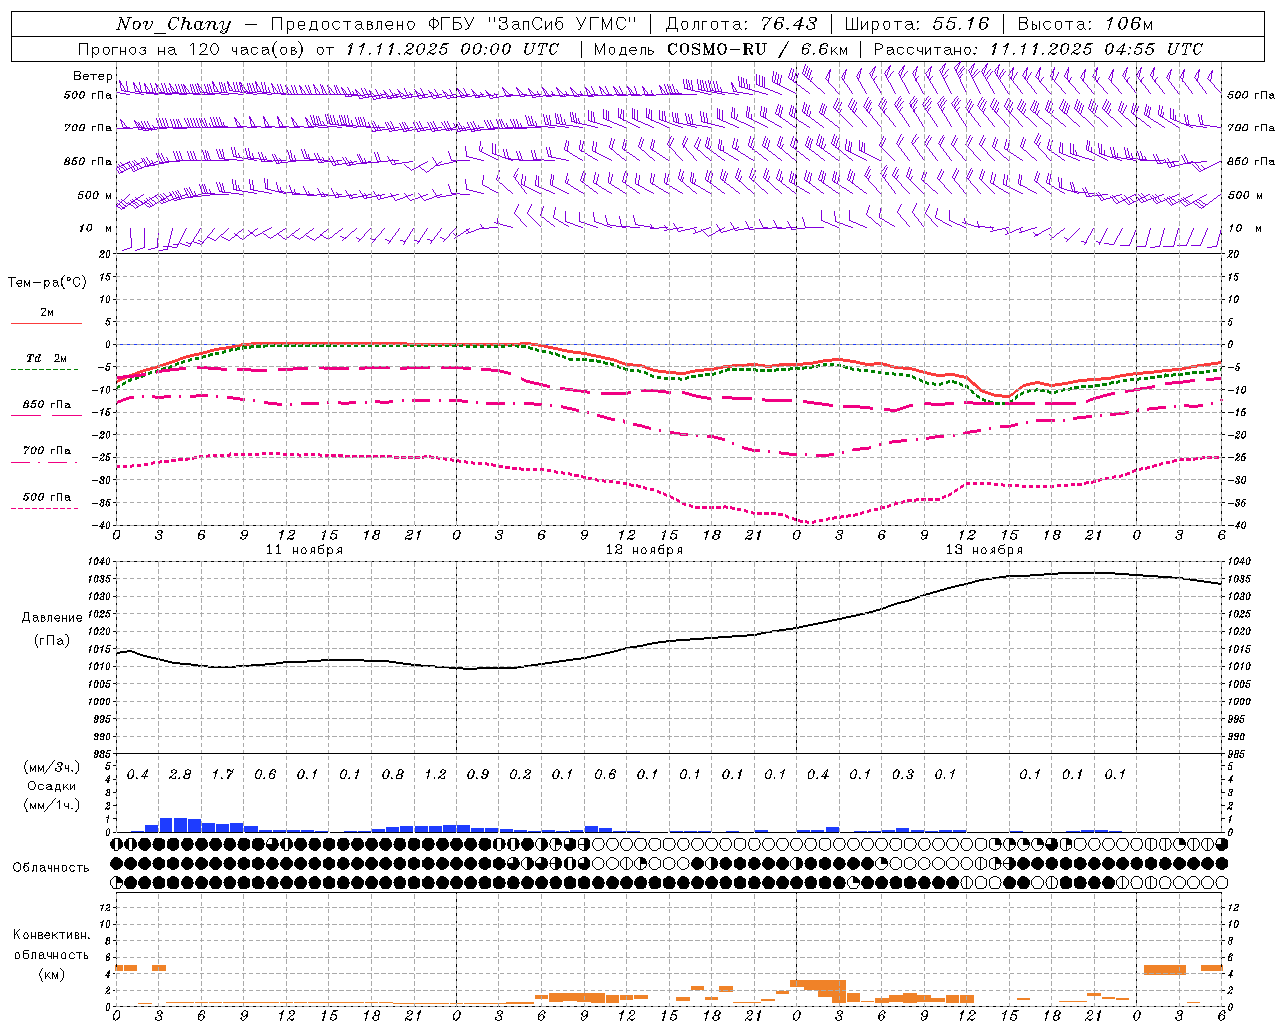Click the station name "Nov_Chany" in the header
This screenshot has width=1280, height=1024.
pos(173,24)
